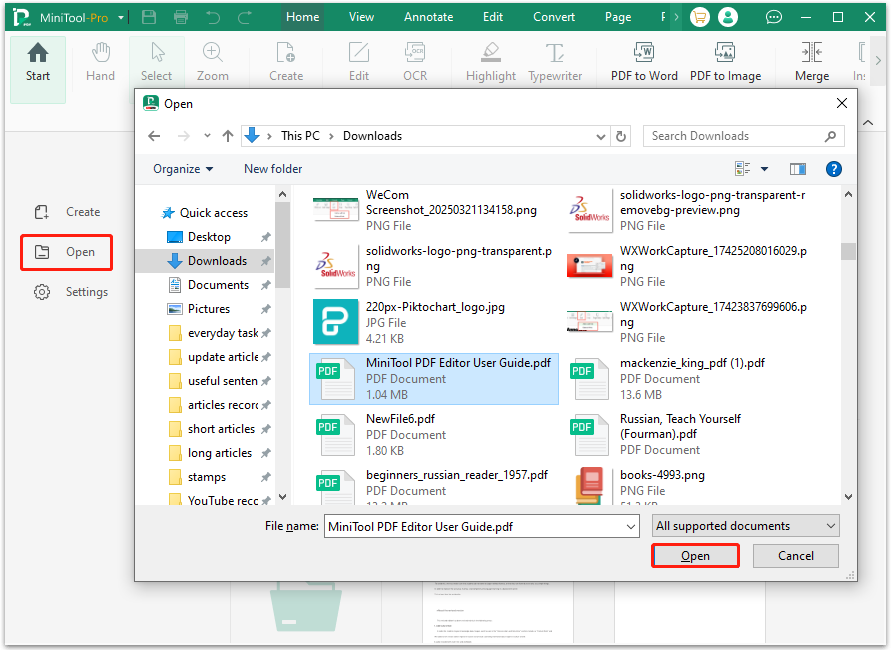Viewport: 891px width, 650px height.
Task: Click the search magnifier in Search Downloads
Action: 831,136
